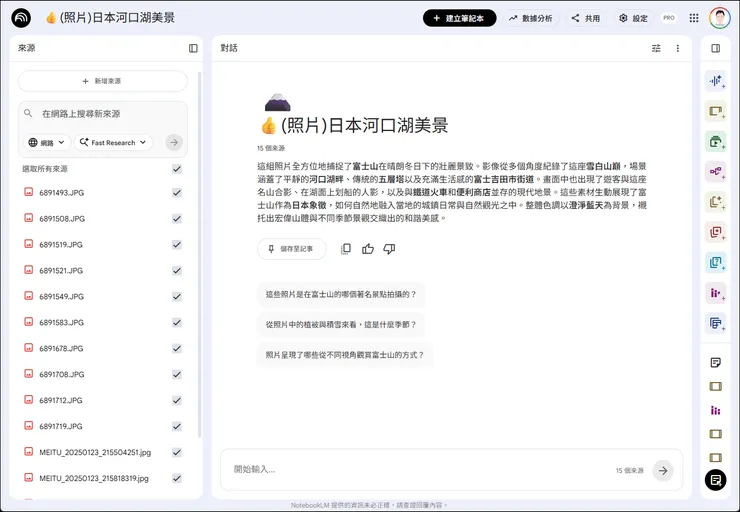Submit the web source search arrow
740x512 pixels.
point(174,142)
